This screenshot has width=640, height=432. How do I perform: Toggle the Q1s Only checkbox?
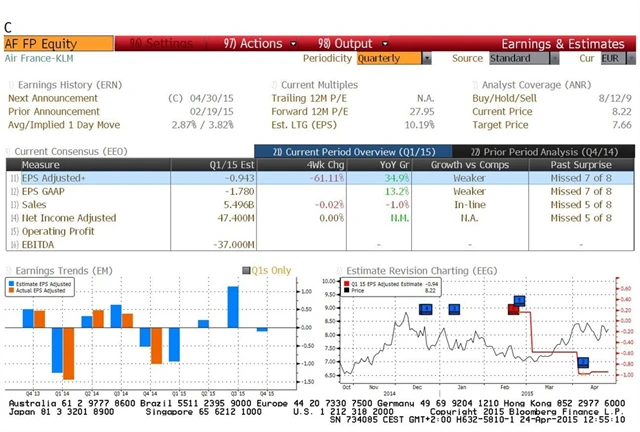tap(247, 270)
